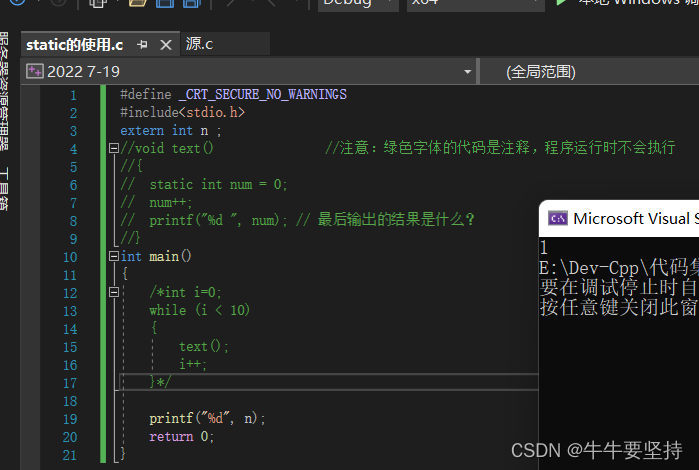
Task: Collapse the comment block starting at line 12
Action: (x=140, y=292)
